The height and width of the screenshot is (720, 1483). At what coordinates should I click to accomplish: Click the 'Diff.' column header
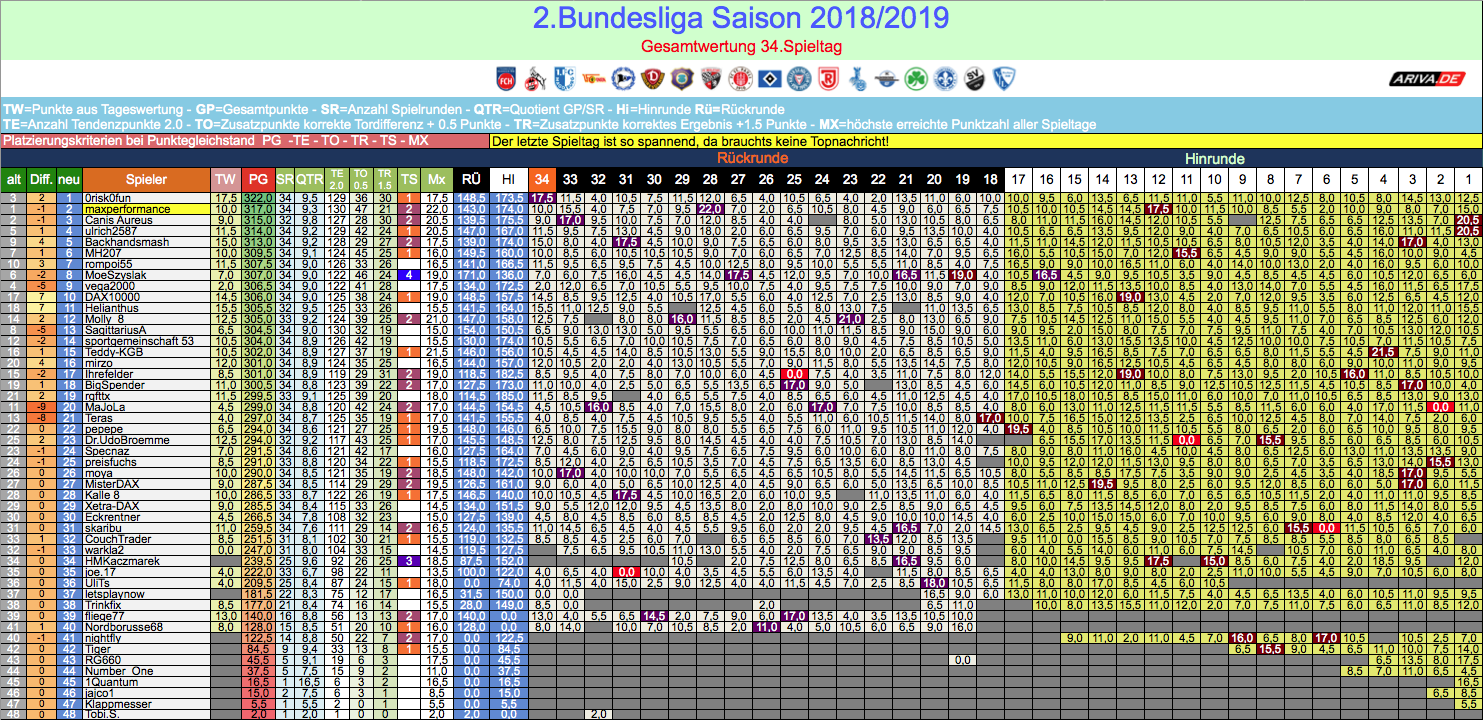41,179
